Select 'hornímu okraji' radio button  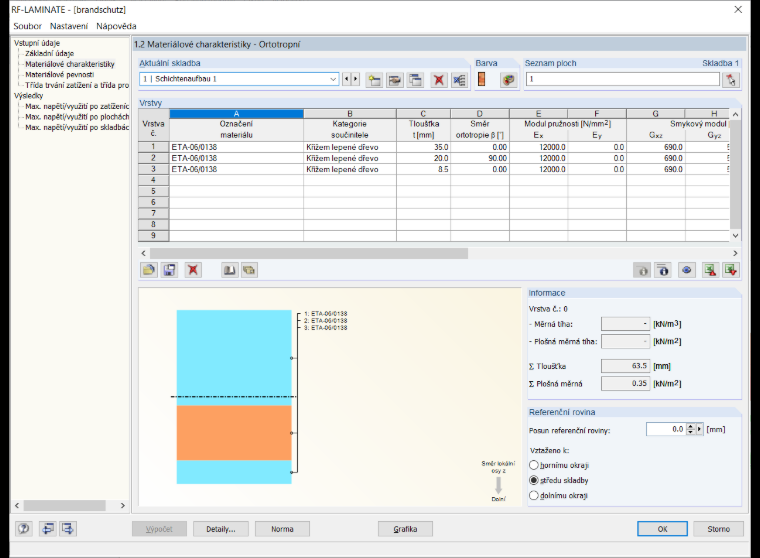pos(534,465)
